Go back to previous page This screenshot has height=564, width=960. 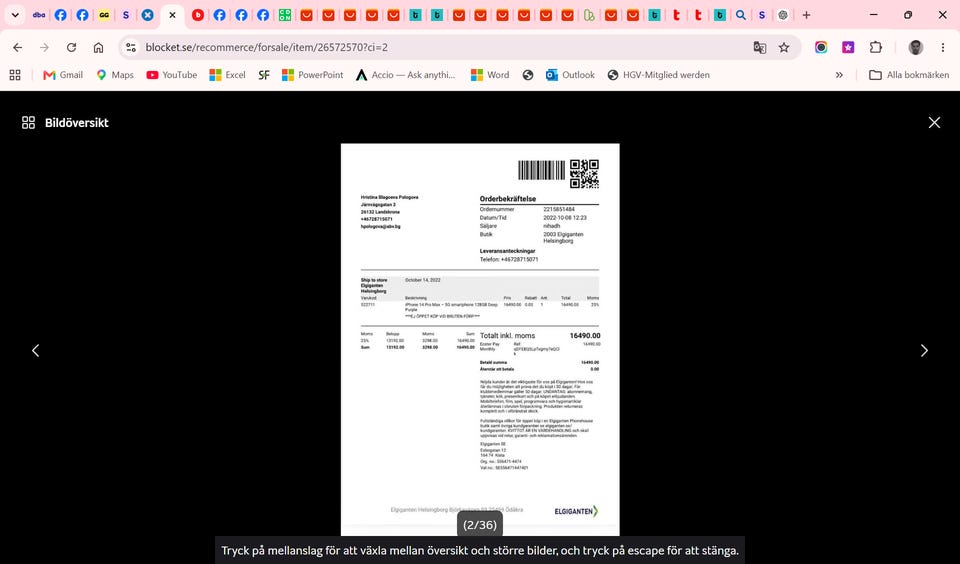(x=18, y=47)
